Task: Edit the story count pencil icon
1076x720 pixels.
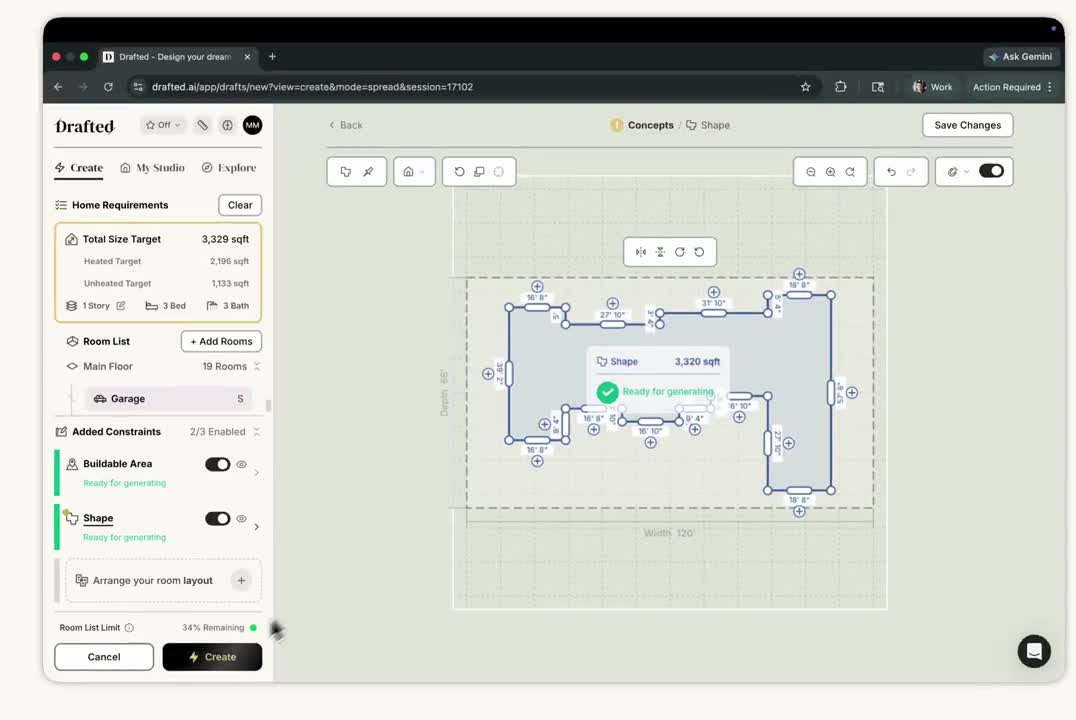Action: (x=121, y=306)
